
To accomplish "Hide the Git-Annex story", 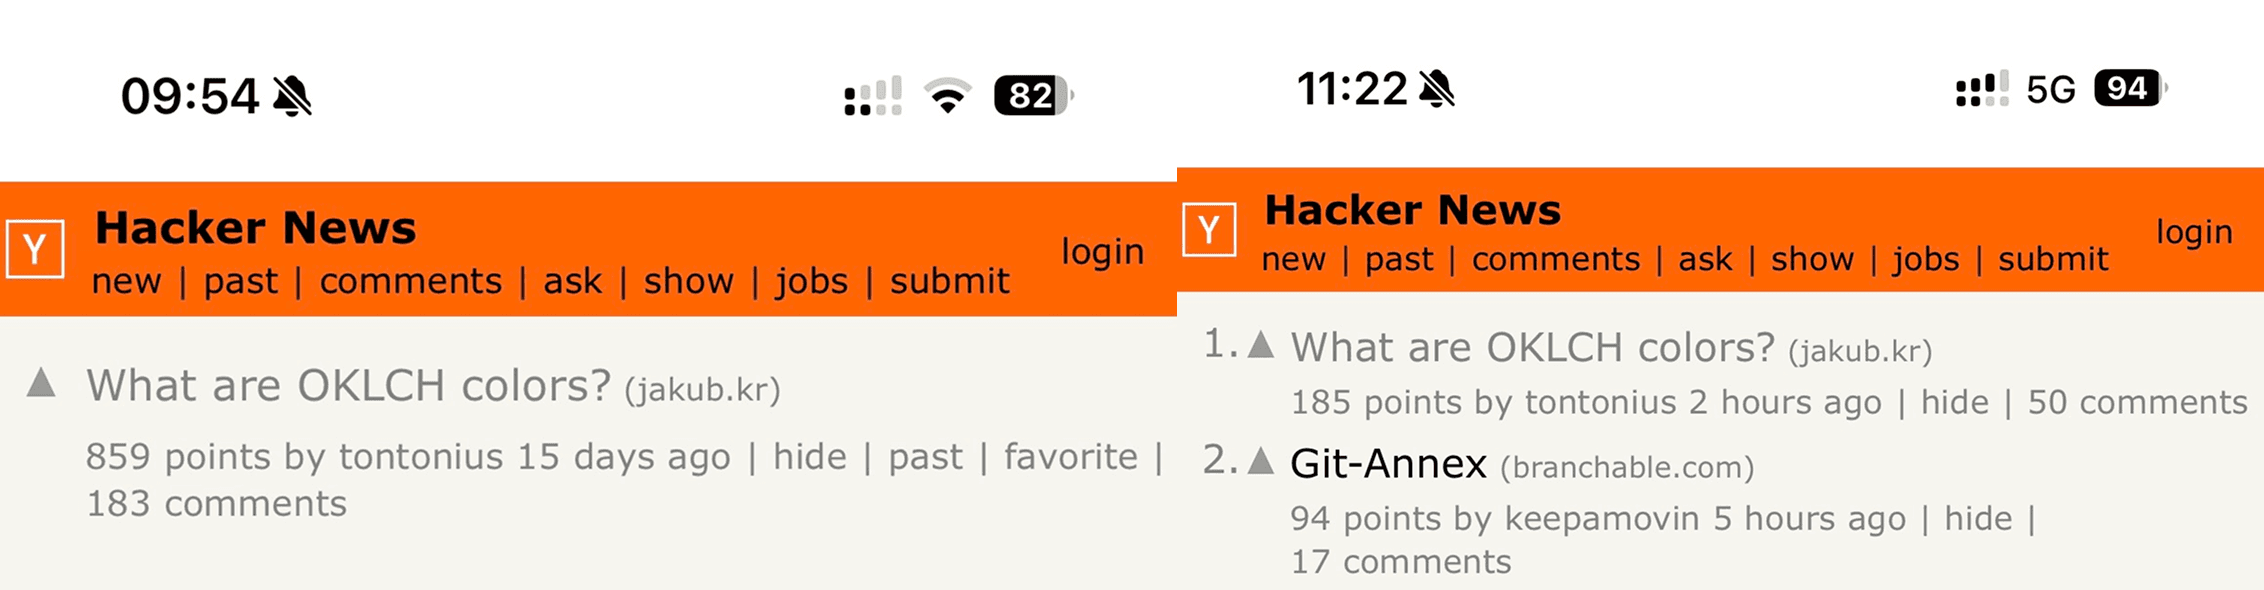I will pos(1977,519).
